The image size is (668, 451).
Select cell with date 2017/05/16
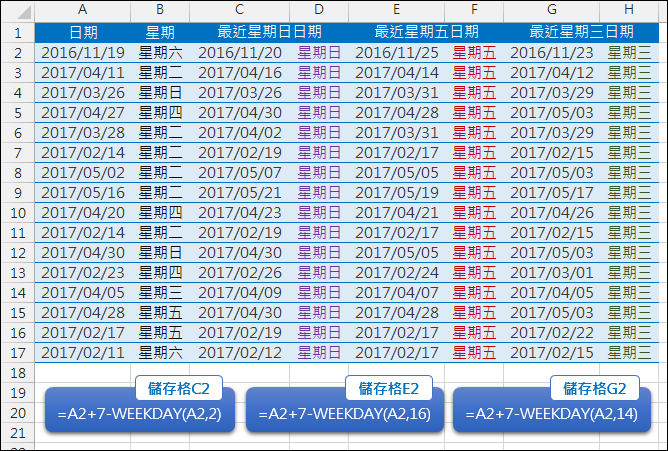point(83,193)
